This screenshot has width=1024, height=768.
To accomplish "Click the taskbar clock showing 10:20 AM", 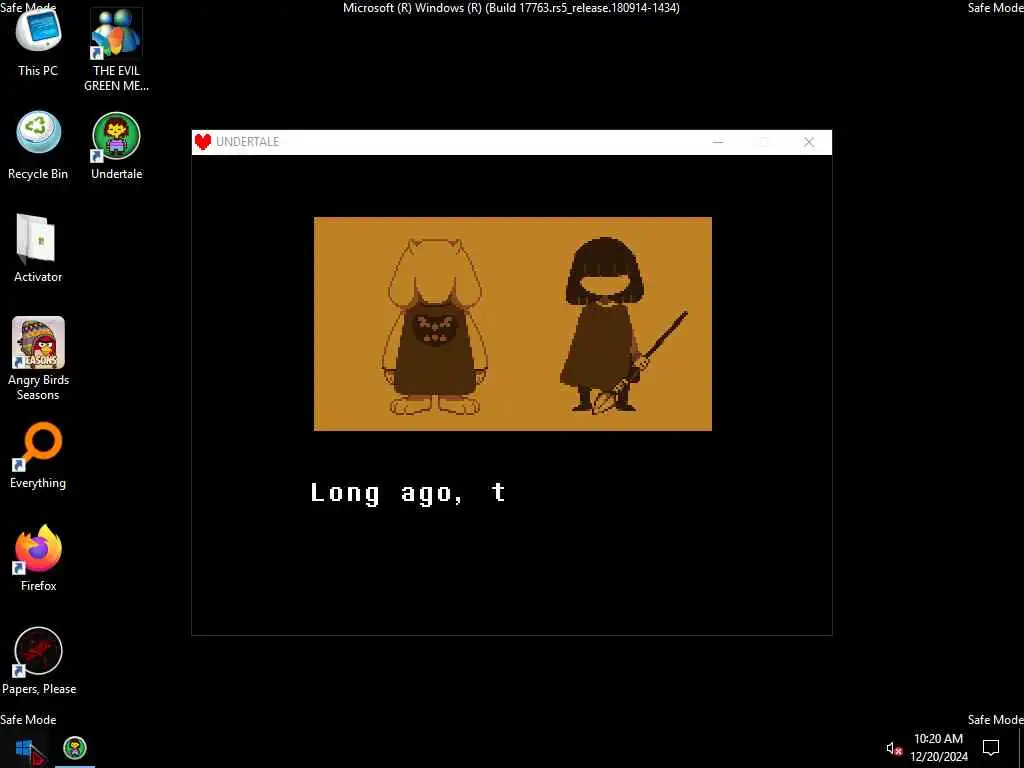I will pyautogui.click(x=938, y=748).
